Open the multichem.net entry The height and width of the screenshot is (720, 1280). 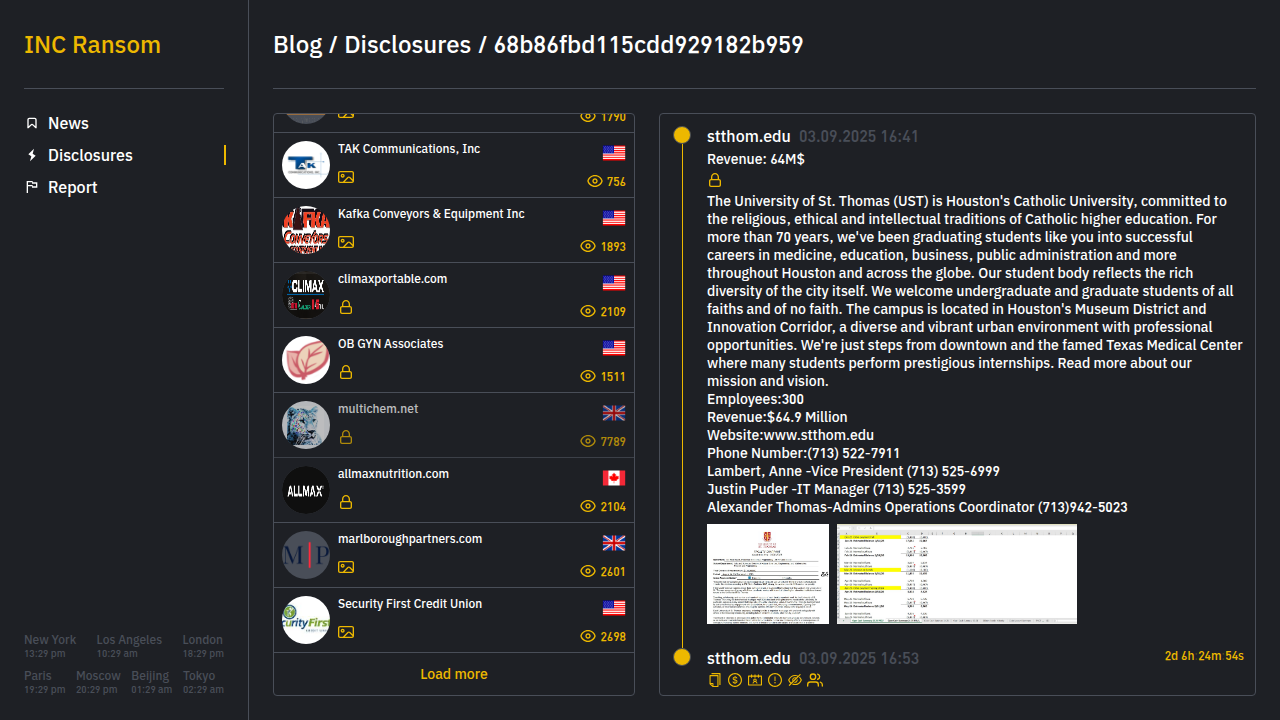coord(454,425)
